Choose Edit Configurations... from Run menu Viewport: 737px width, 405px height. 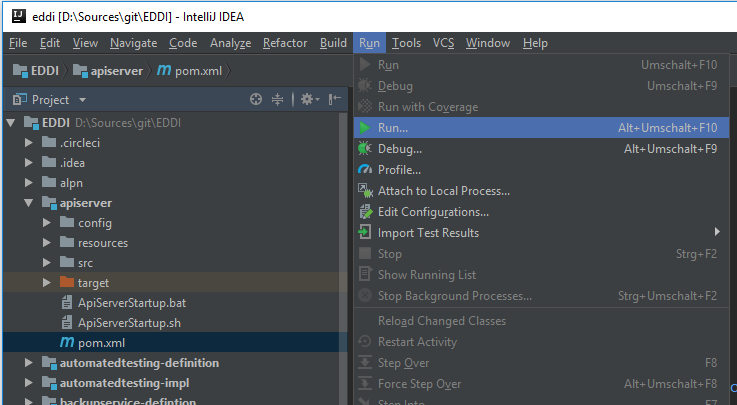pyautogui.click(x=433, y=212)
